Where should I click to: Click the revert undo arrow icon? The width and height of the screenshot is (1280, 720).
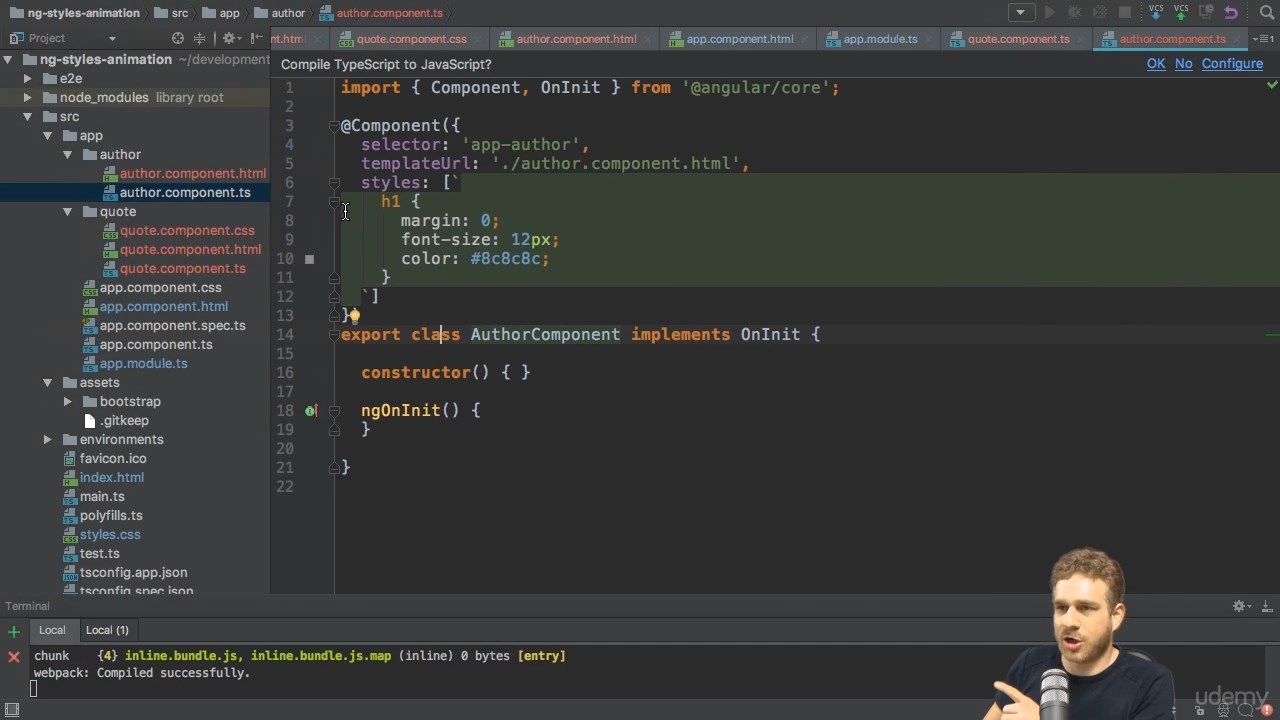[1231, 13]
